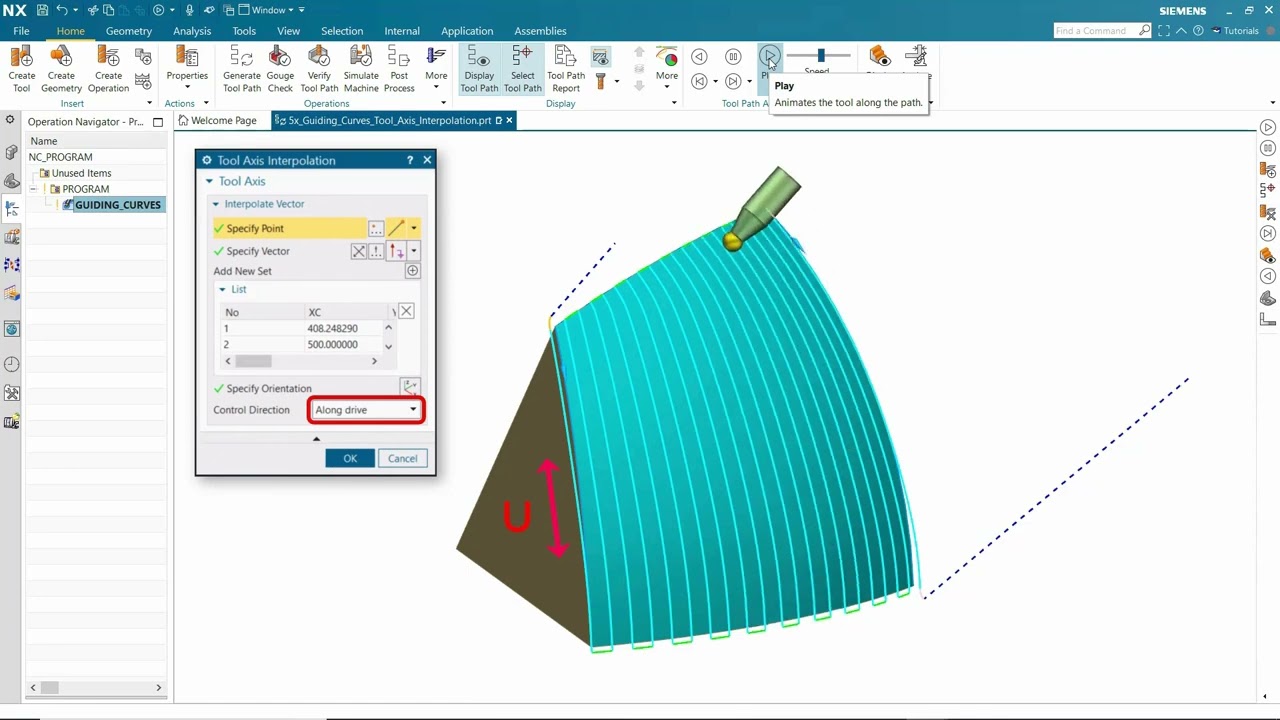Image resolution: width=1280 pixels, height=720 pixels.
Task: Open the point dialog icon beside Specify Point
Action: [375, 228]
